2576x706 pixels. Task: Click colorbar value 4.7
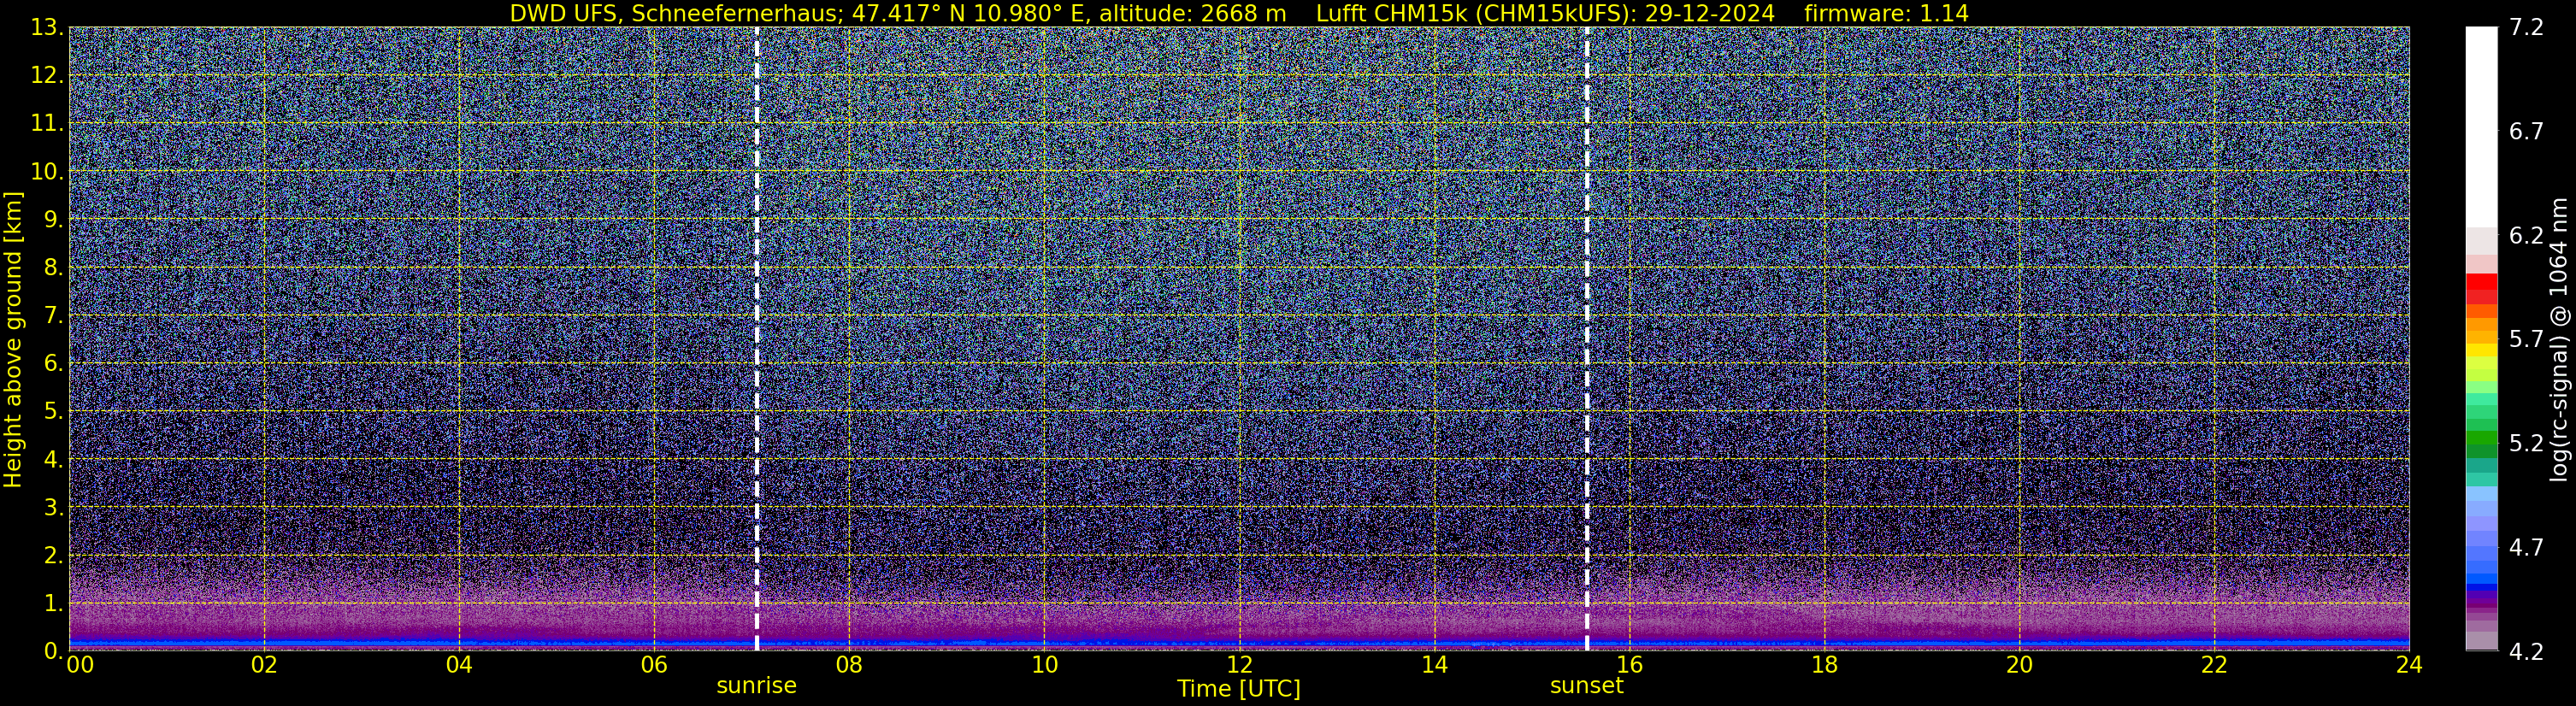[x=2526, y=547]
